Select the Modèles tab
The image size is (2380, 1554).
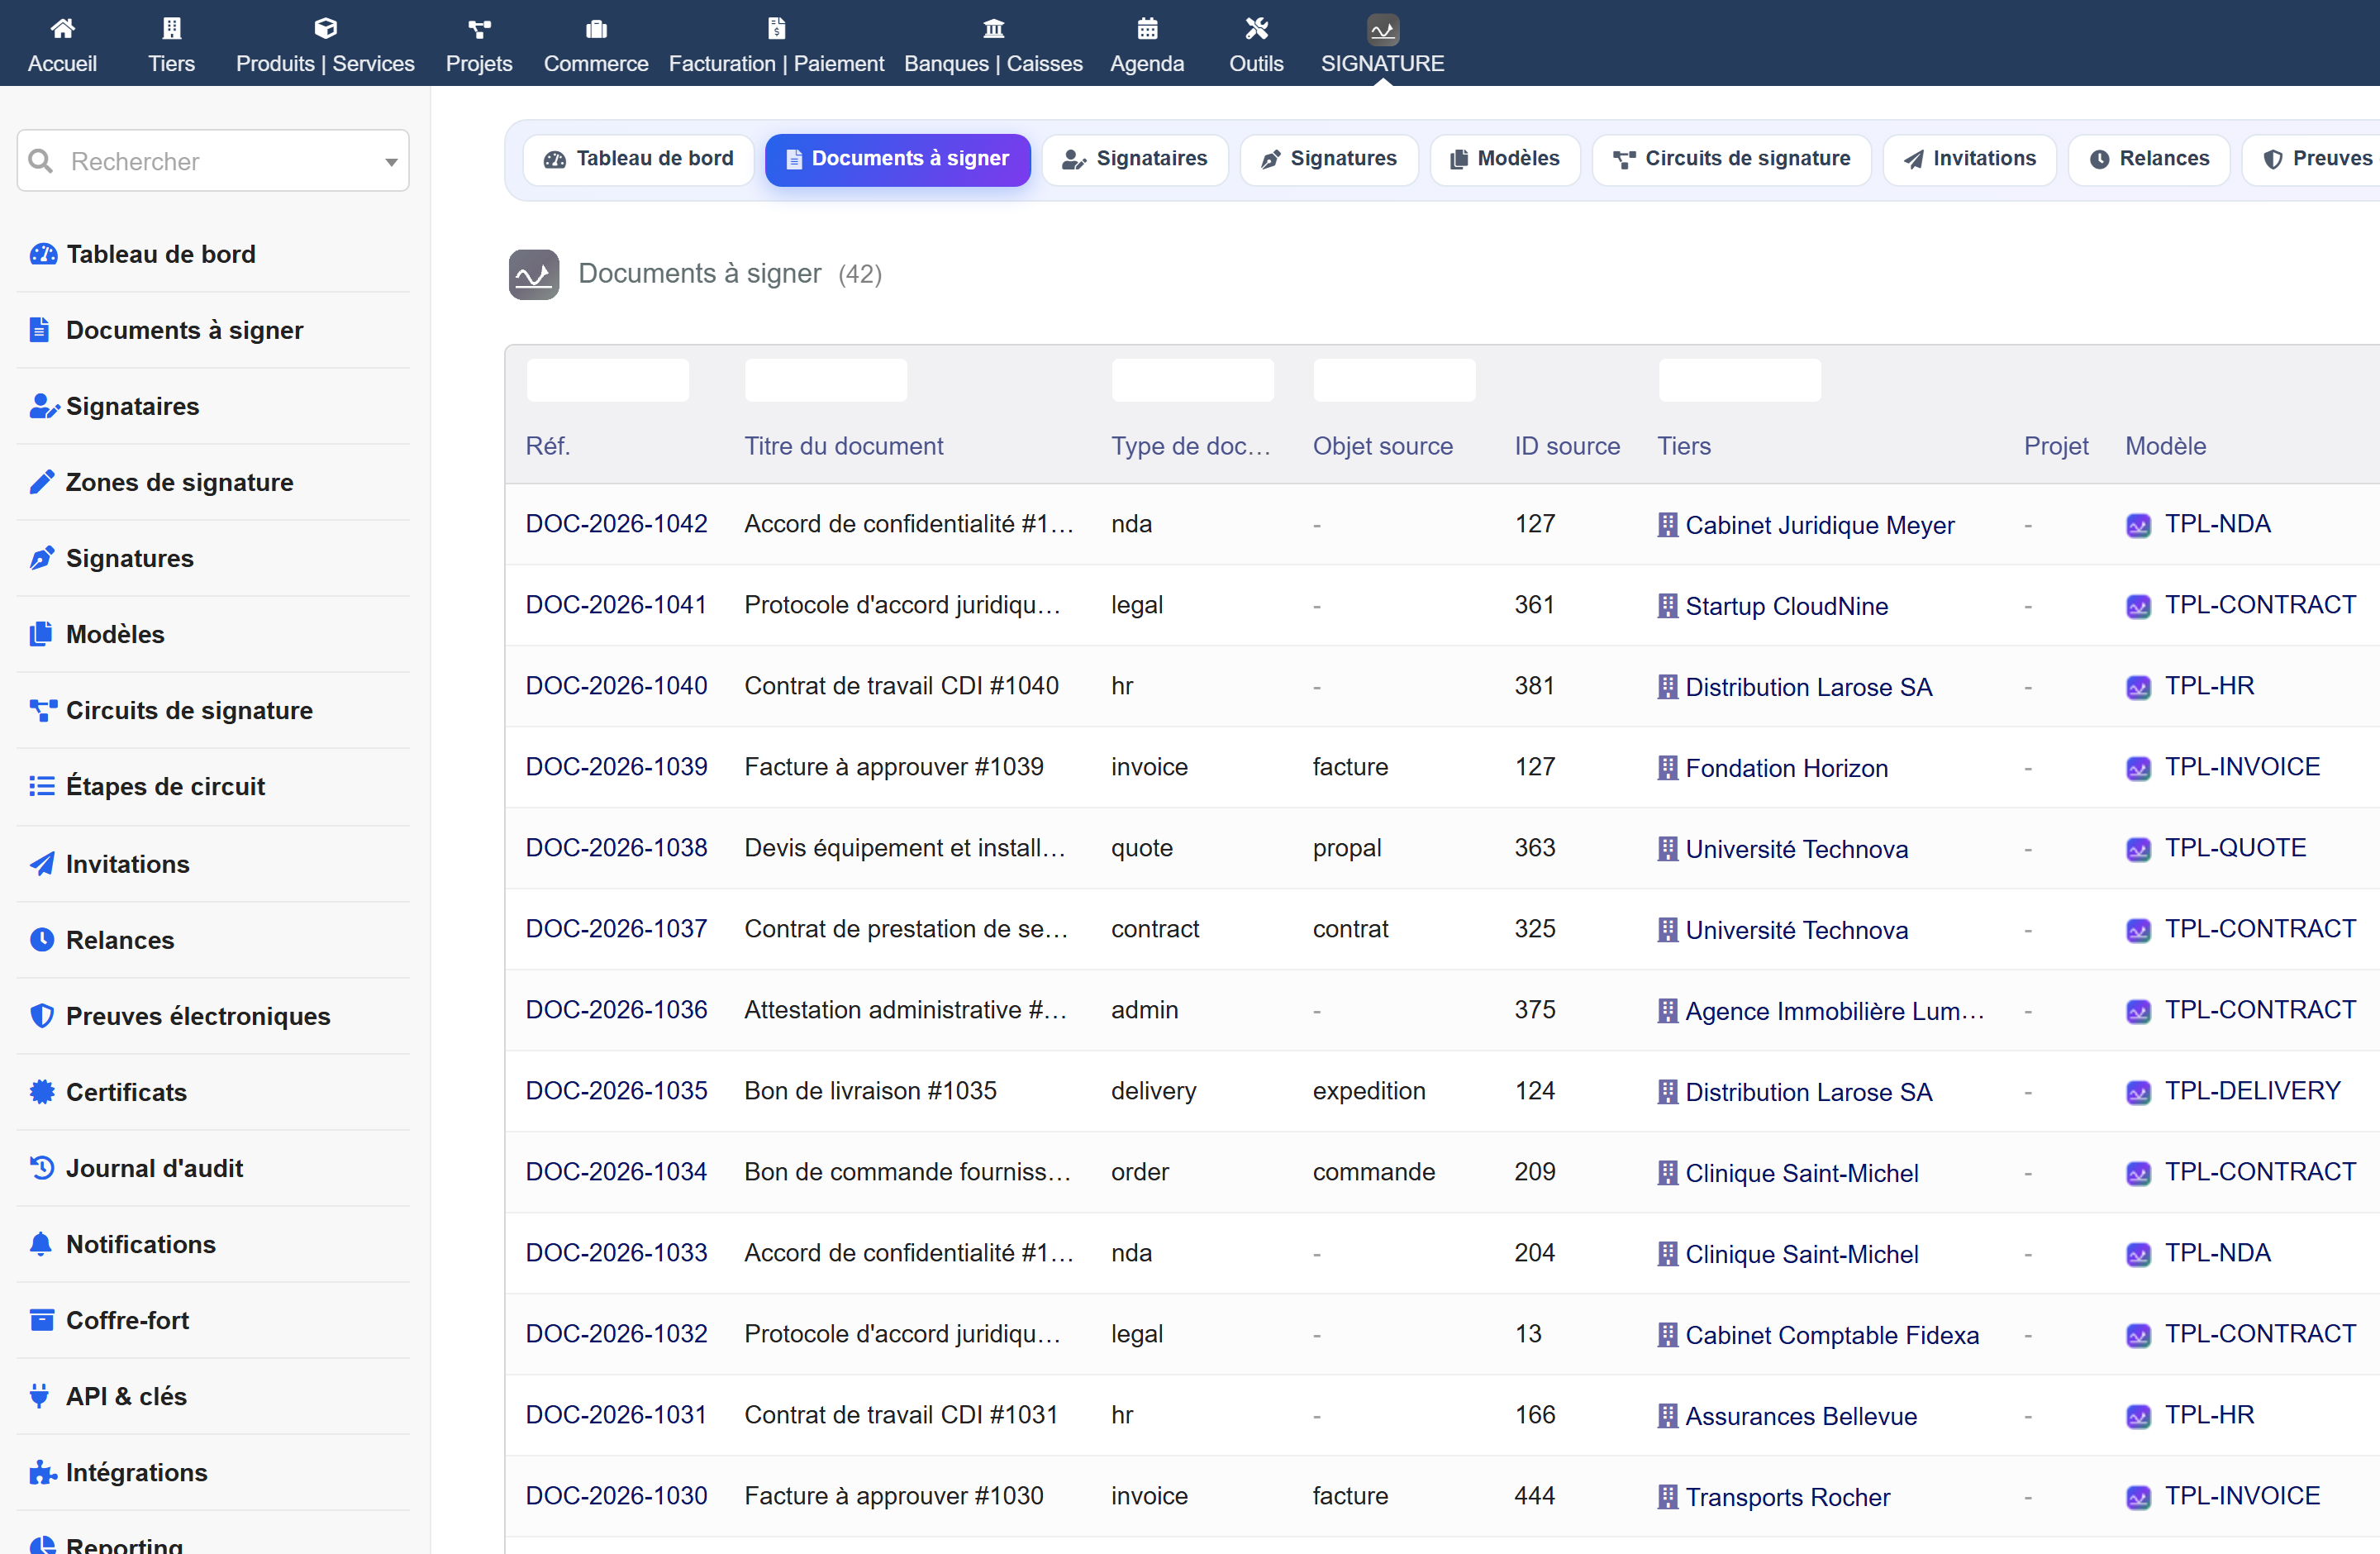coord(1505,159)
